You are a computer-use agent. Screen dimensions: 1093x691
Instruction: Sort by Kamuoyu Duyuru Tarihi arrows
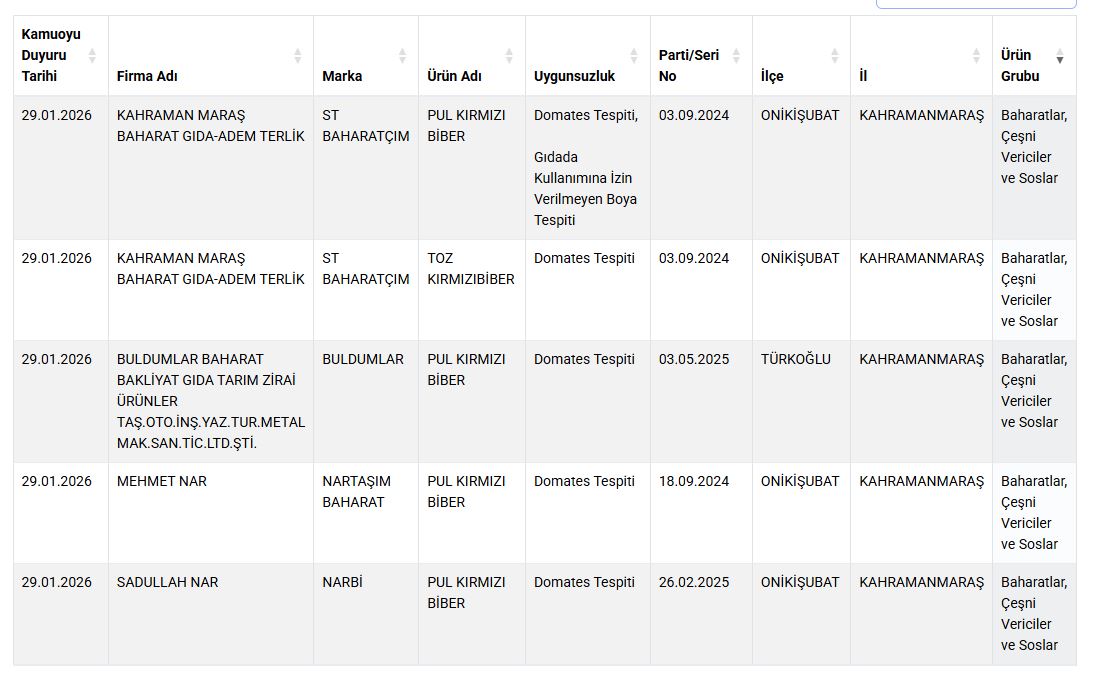click(92, 56)
